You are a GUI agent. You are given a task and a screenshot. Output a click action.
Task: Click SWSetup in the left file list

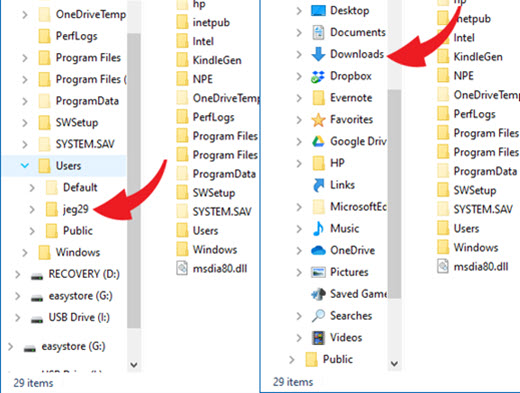tap(214, 193)
